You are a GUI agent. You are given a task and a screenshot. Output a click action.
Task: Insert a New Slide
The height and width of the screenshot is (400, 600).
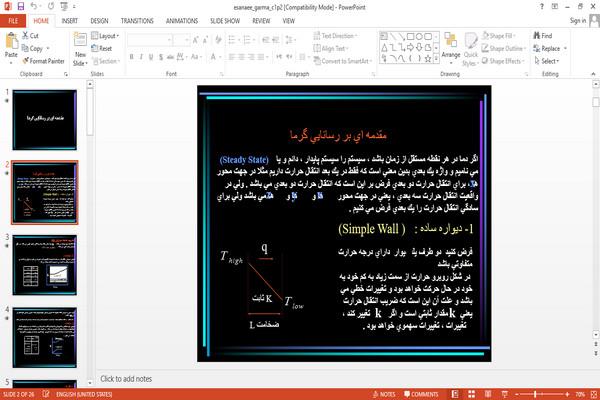80,50
